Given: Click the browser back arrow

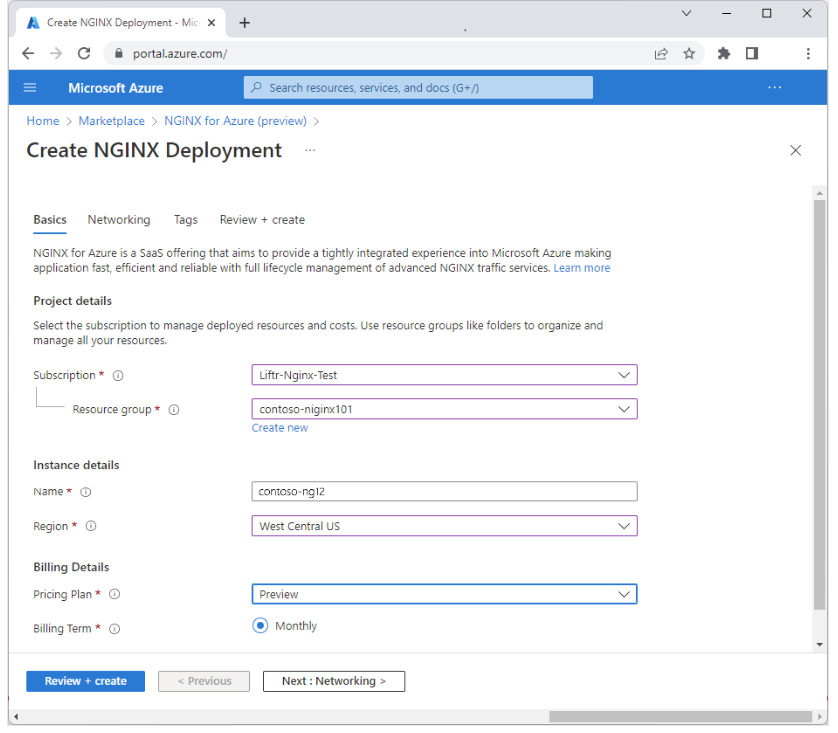Looking at the screenshot, I should pos(27,53).
